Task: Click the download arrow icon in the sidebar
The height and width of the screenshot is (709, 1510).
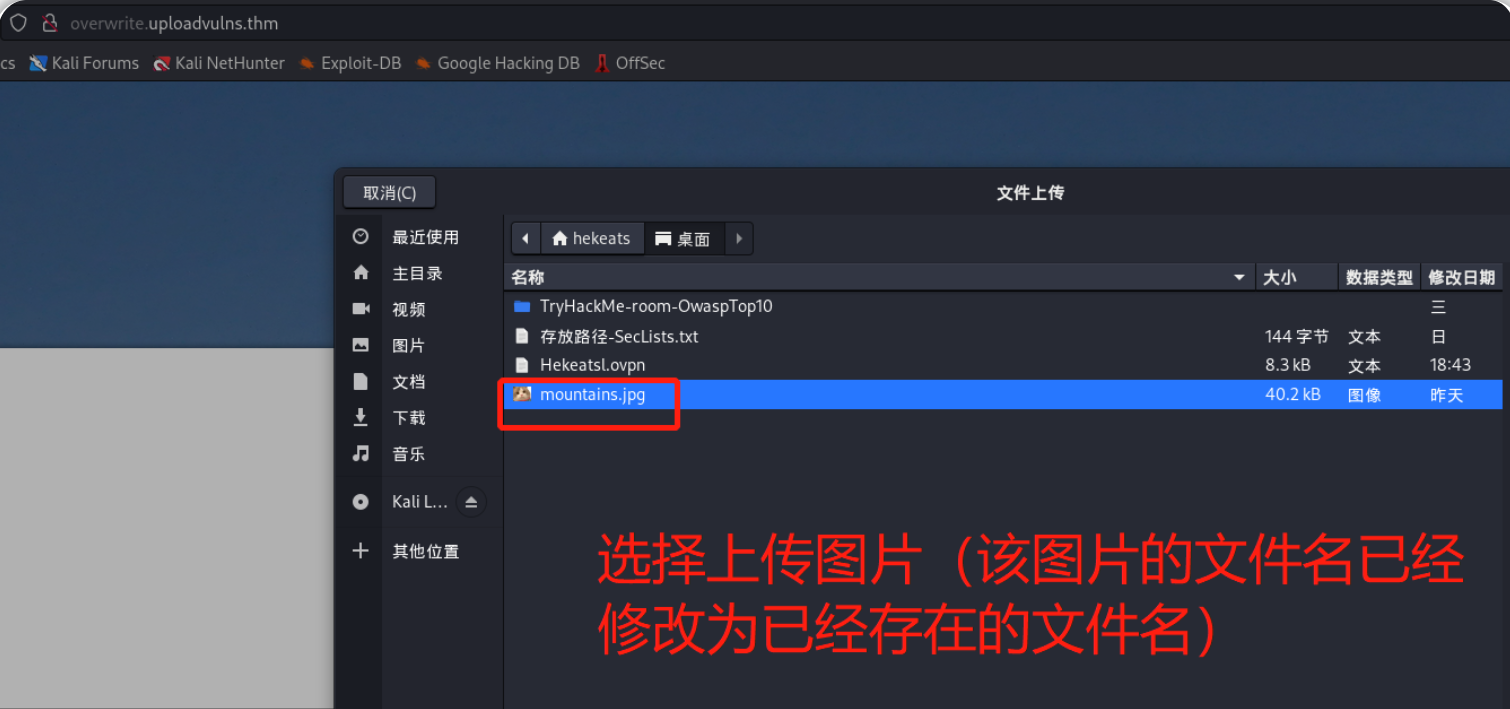Action: 361,417
